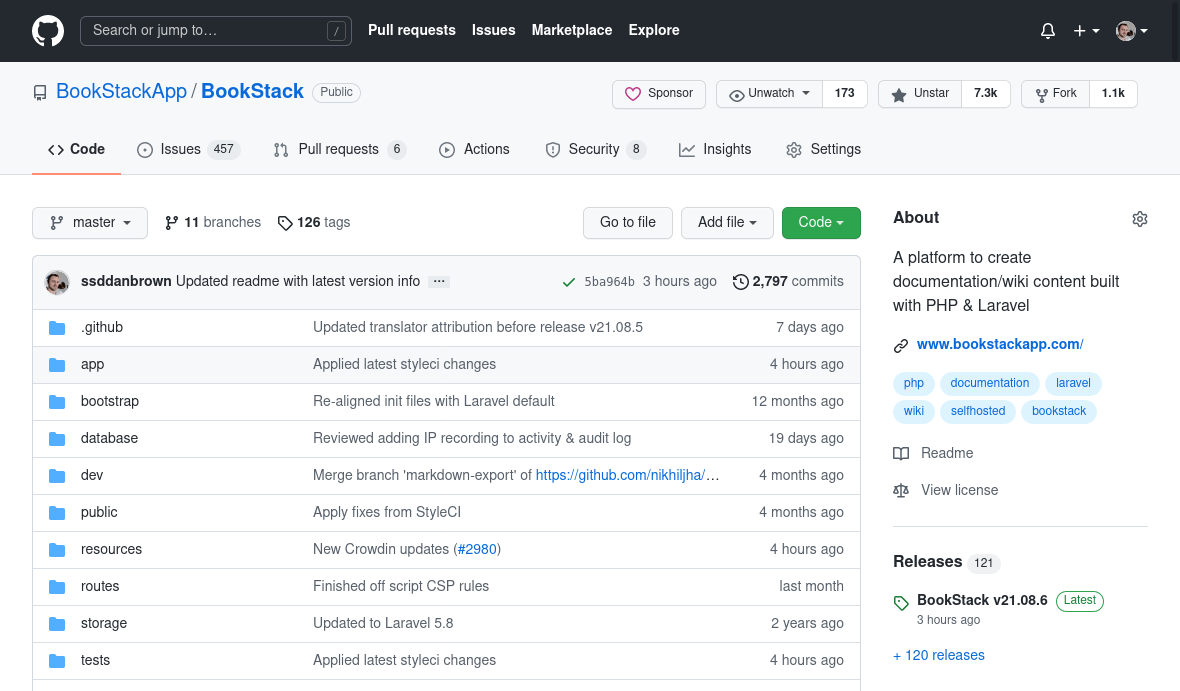This screenshot has width=1180, height=691.
Task: Open the Readme link
Action: coord(933,453)
